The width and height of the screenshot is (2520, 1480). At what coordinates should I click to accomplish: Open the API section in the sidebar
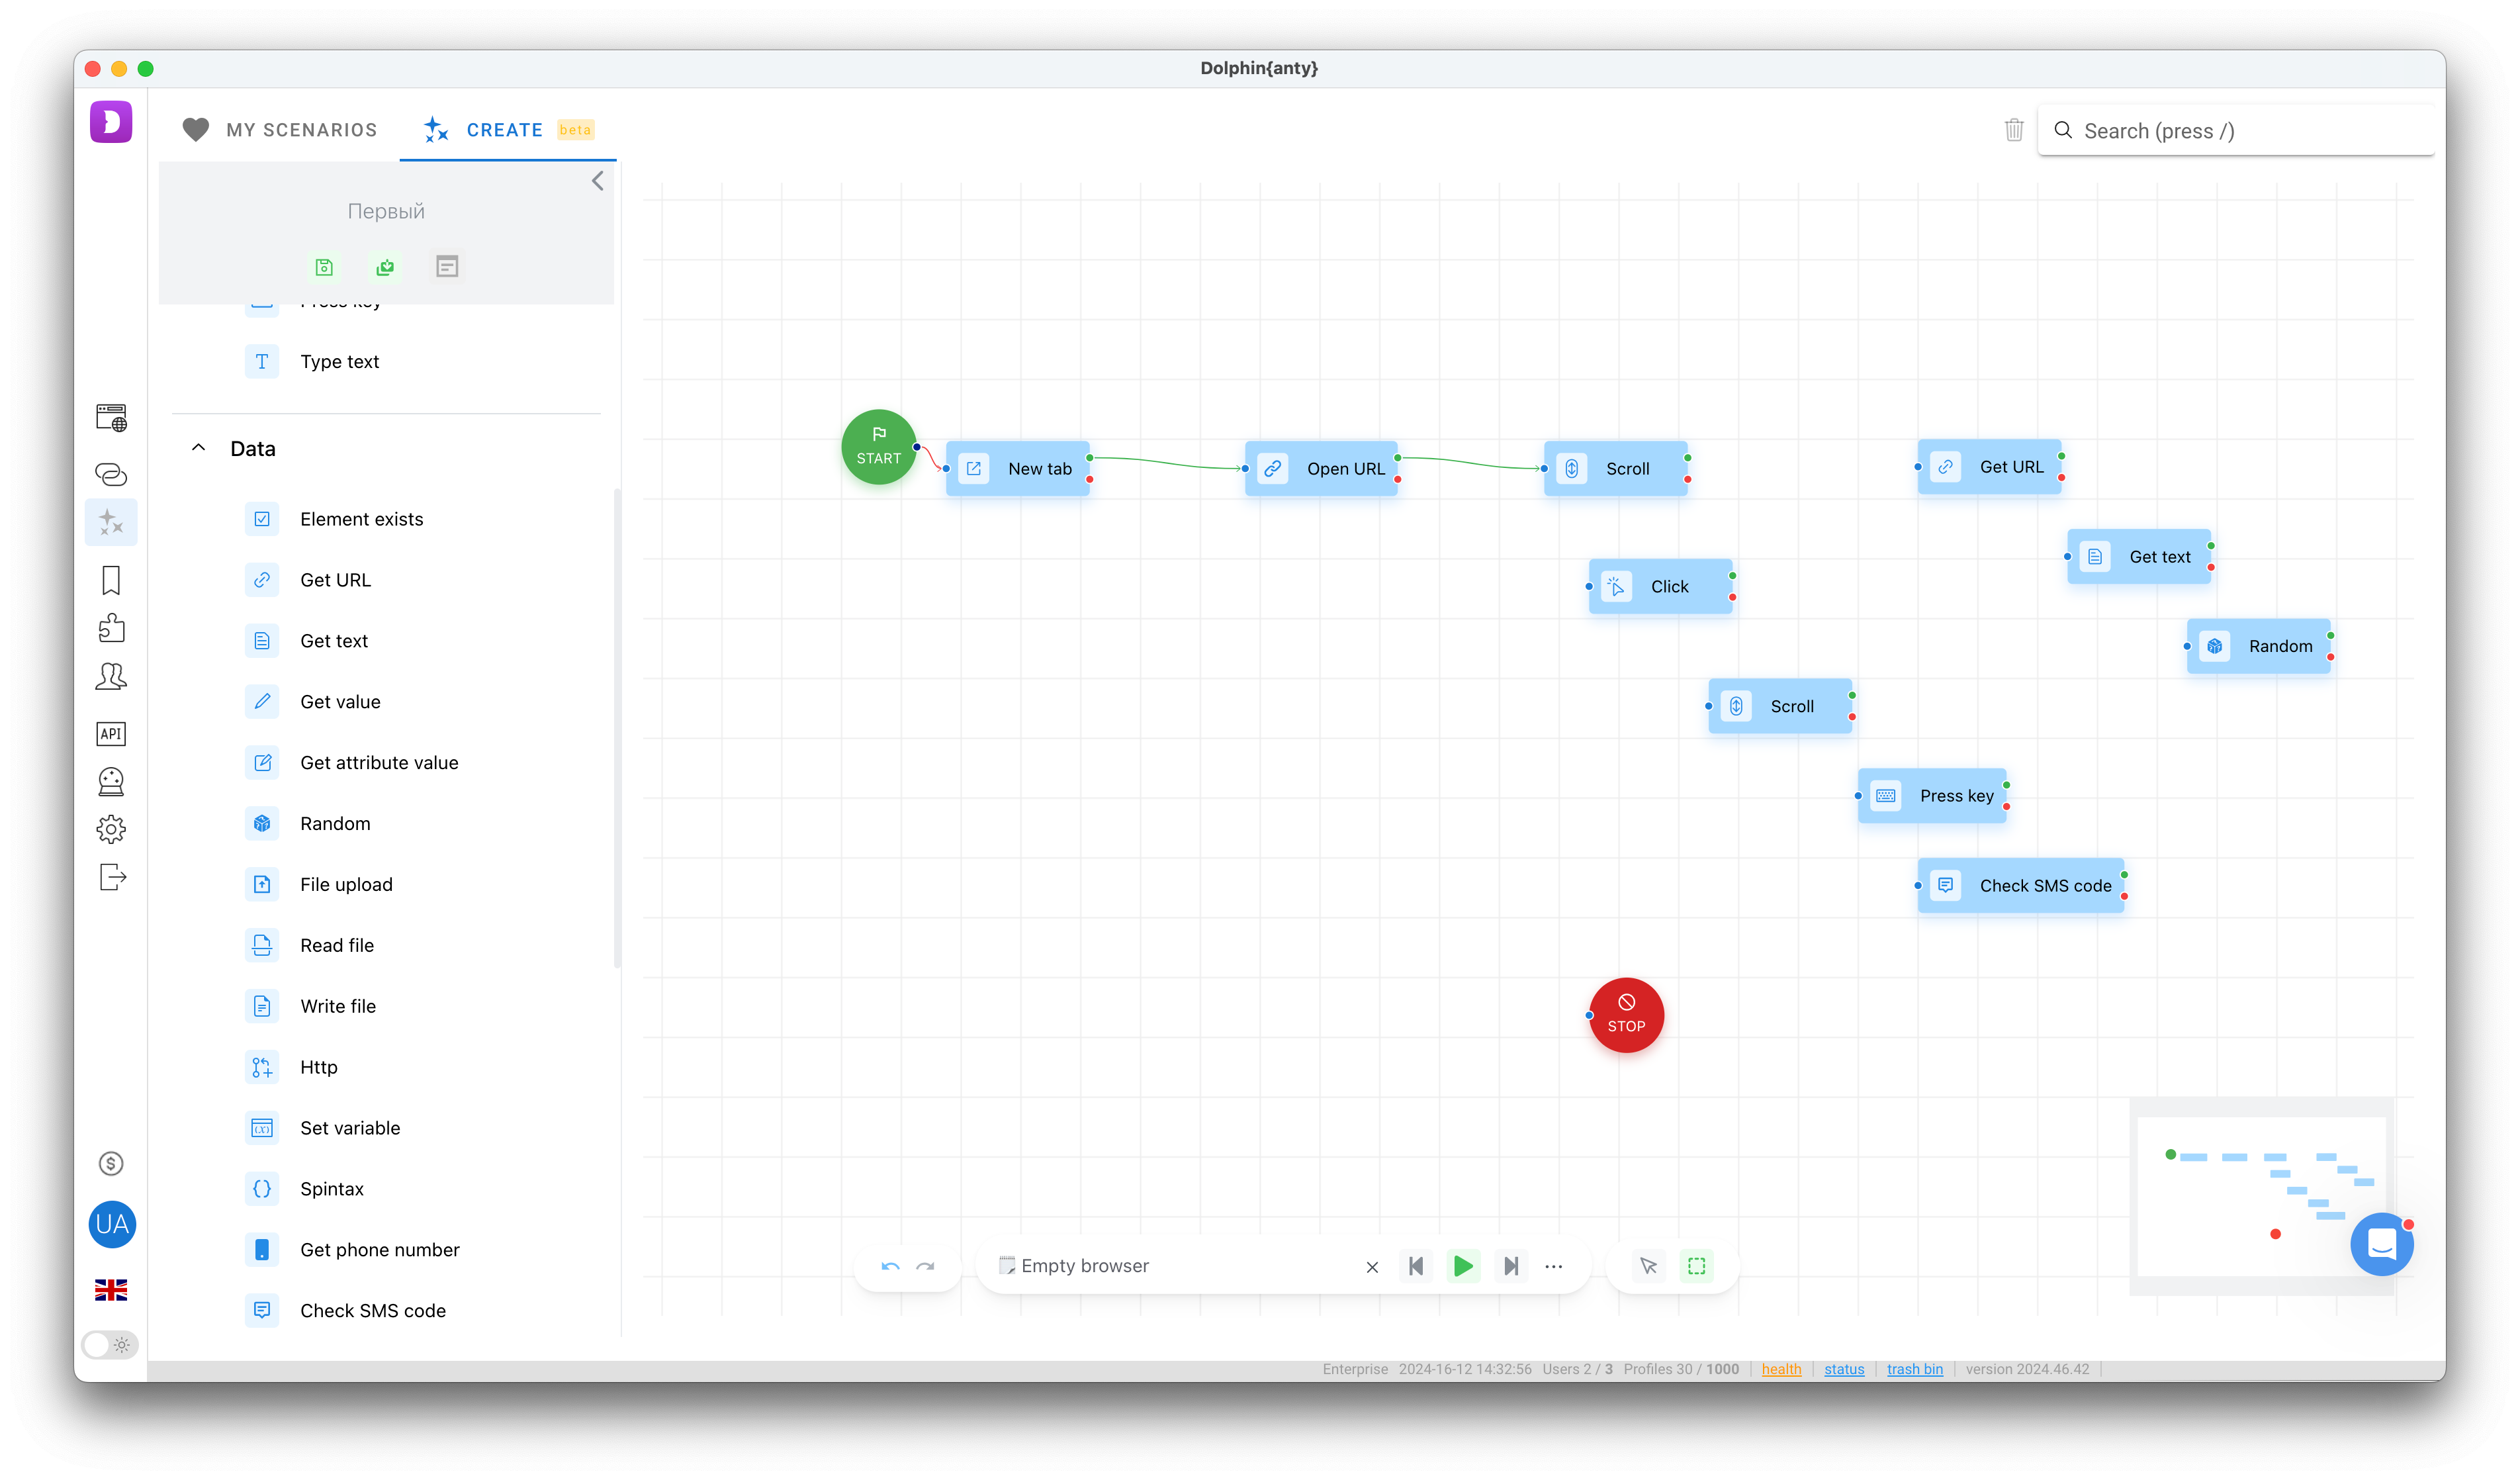(x=110, y=733)
